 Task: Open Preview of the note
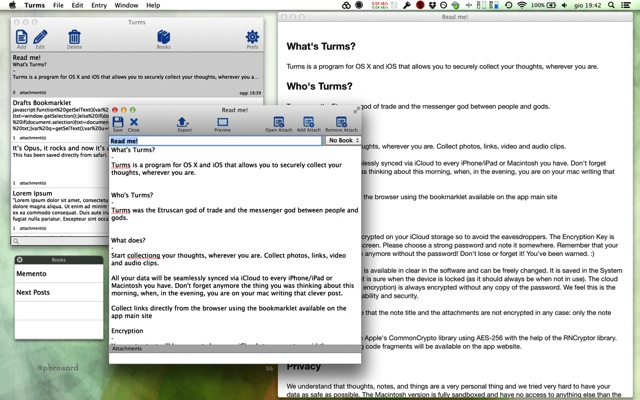tap(222, 122)
